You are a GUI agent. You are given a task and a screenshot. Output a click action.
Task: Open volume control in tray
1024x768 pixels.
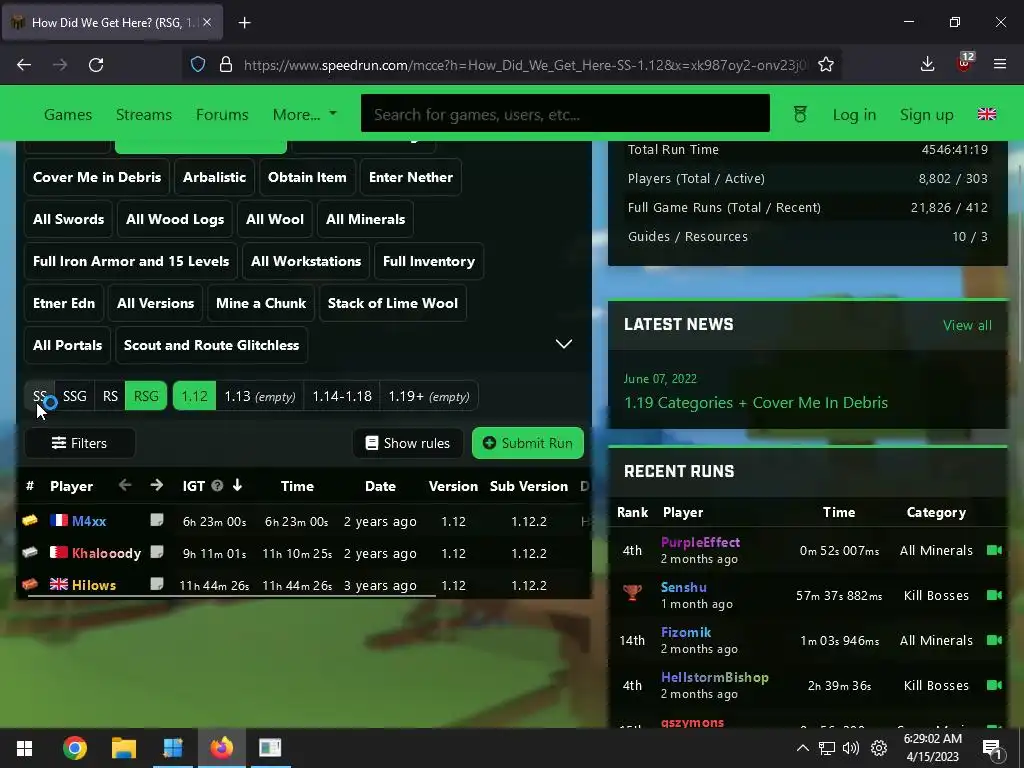pos(850,748)
